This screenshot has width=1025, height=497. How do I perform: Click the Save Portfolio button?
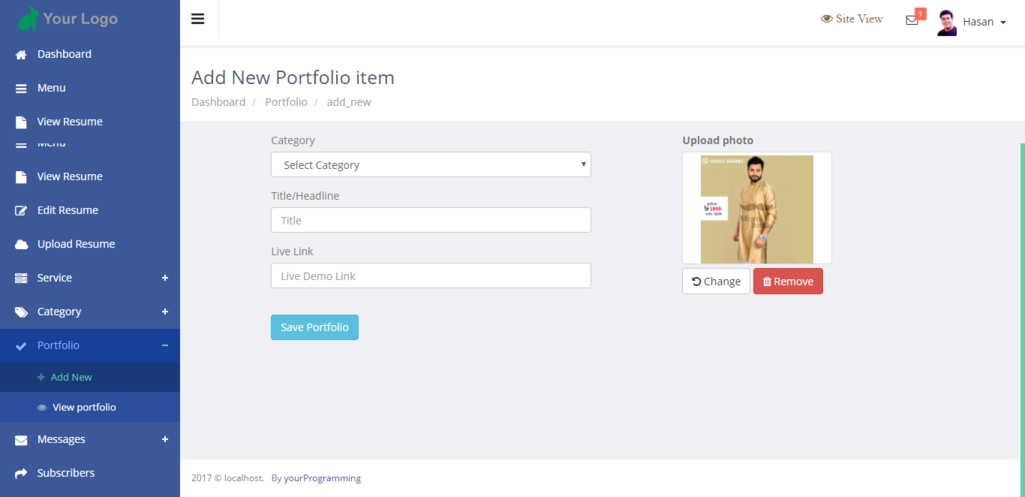coord(314,327)
